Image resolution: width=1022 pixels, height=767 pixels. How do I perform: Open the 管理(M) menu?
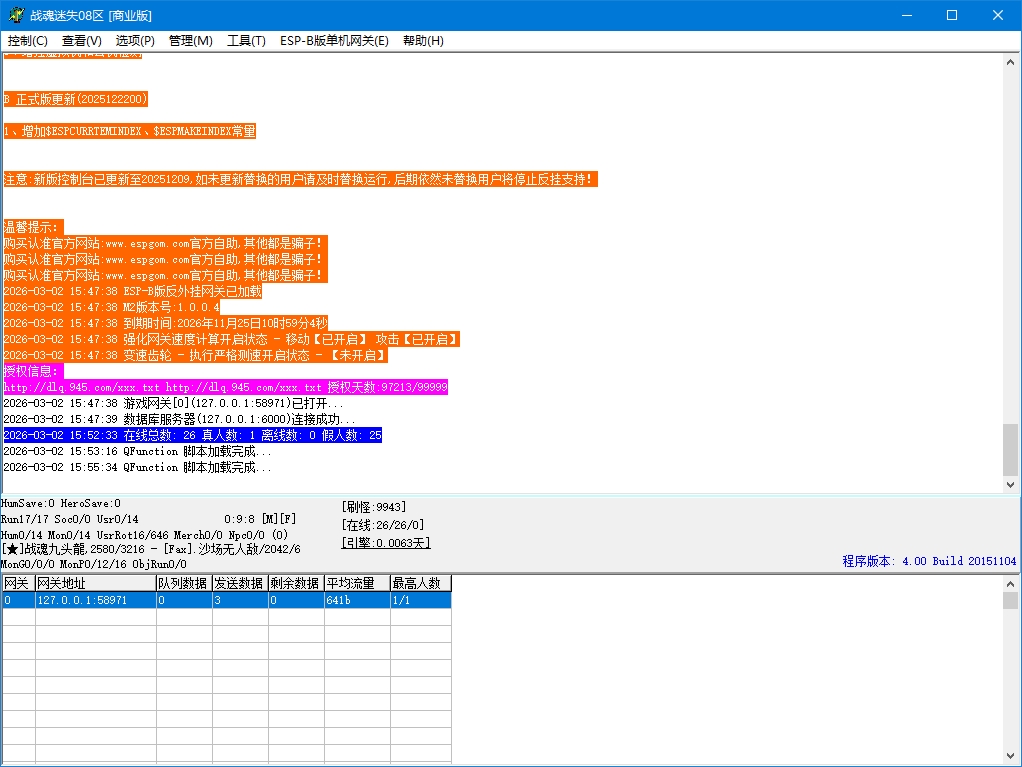click(x=190, y=41)
